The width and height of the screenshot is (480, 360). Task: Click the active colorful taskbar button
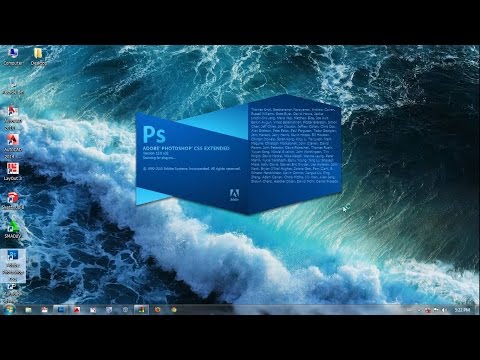(x=141, y=310)
